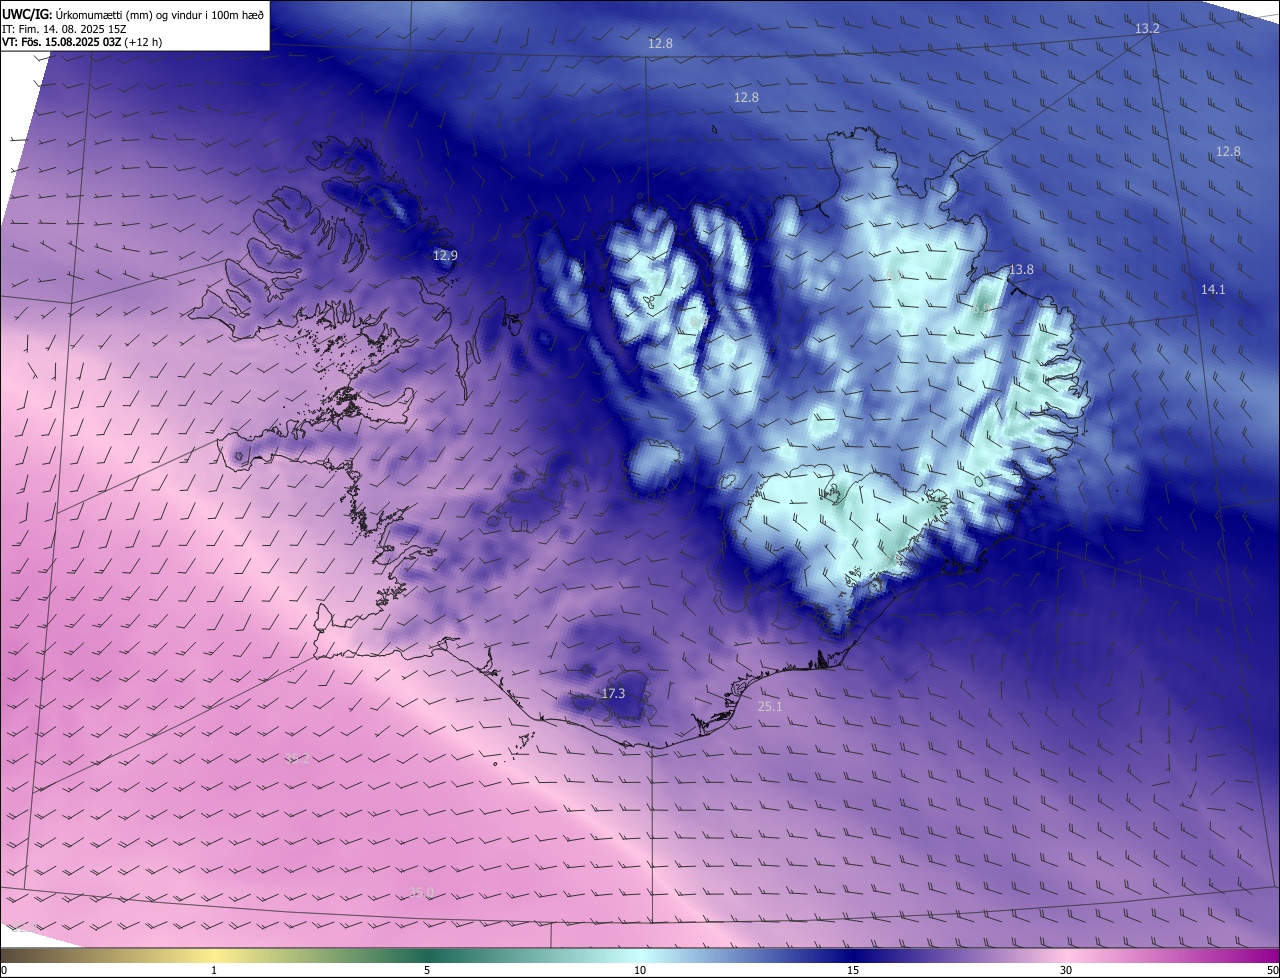The width and height of the screenshot is (1280, 978).
Task: Click the 13.8 value label on the east coast
Action: (1021, 270)
